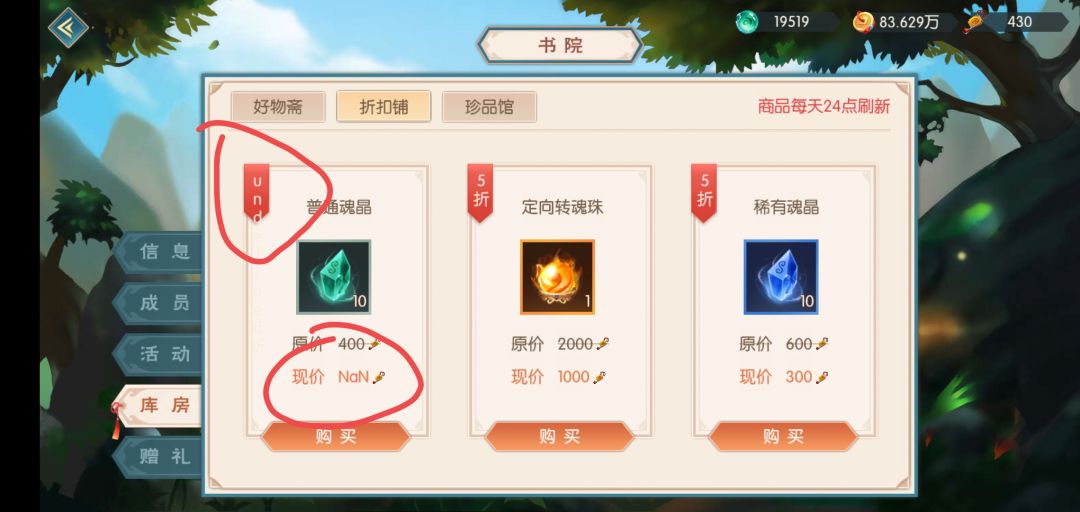Switch to the 好物斋 tab
Image resolution: width=1080 pixels, height=512 pixels.
(x=278, y=107)
